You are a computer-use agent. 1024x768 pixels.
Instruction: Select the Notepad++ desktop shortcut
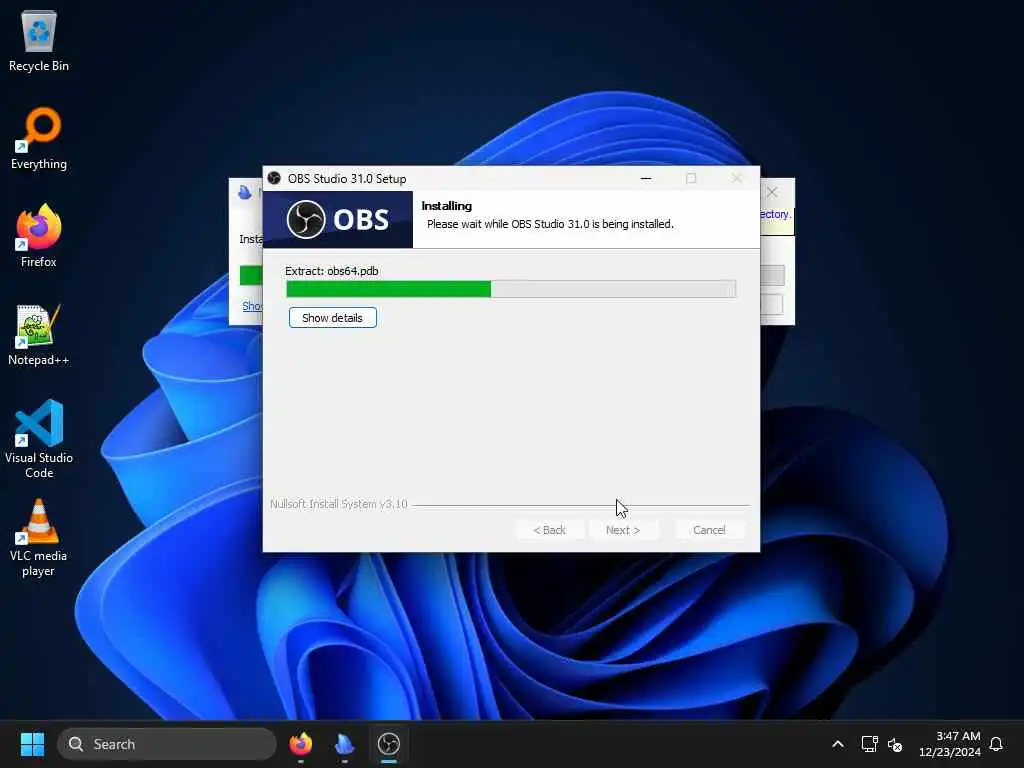pyautogui.click(x=39, y=334)
